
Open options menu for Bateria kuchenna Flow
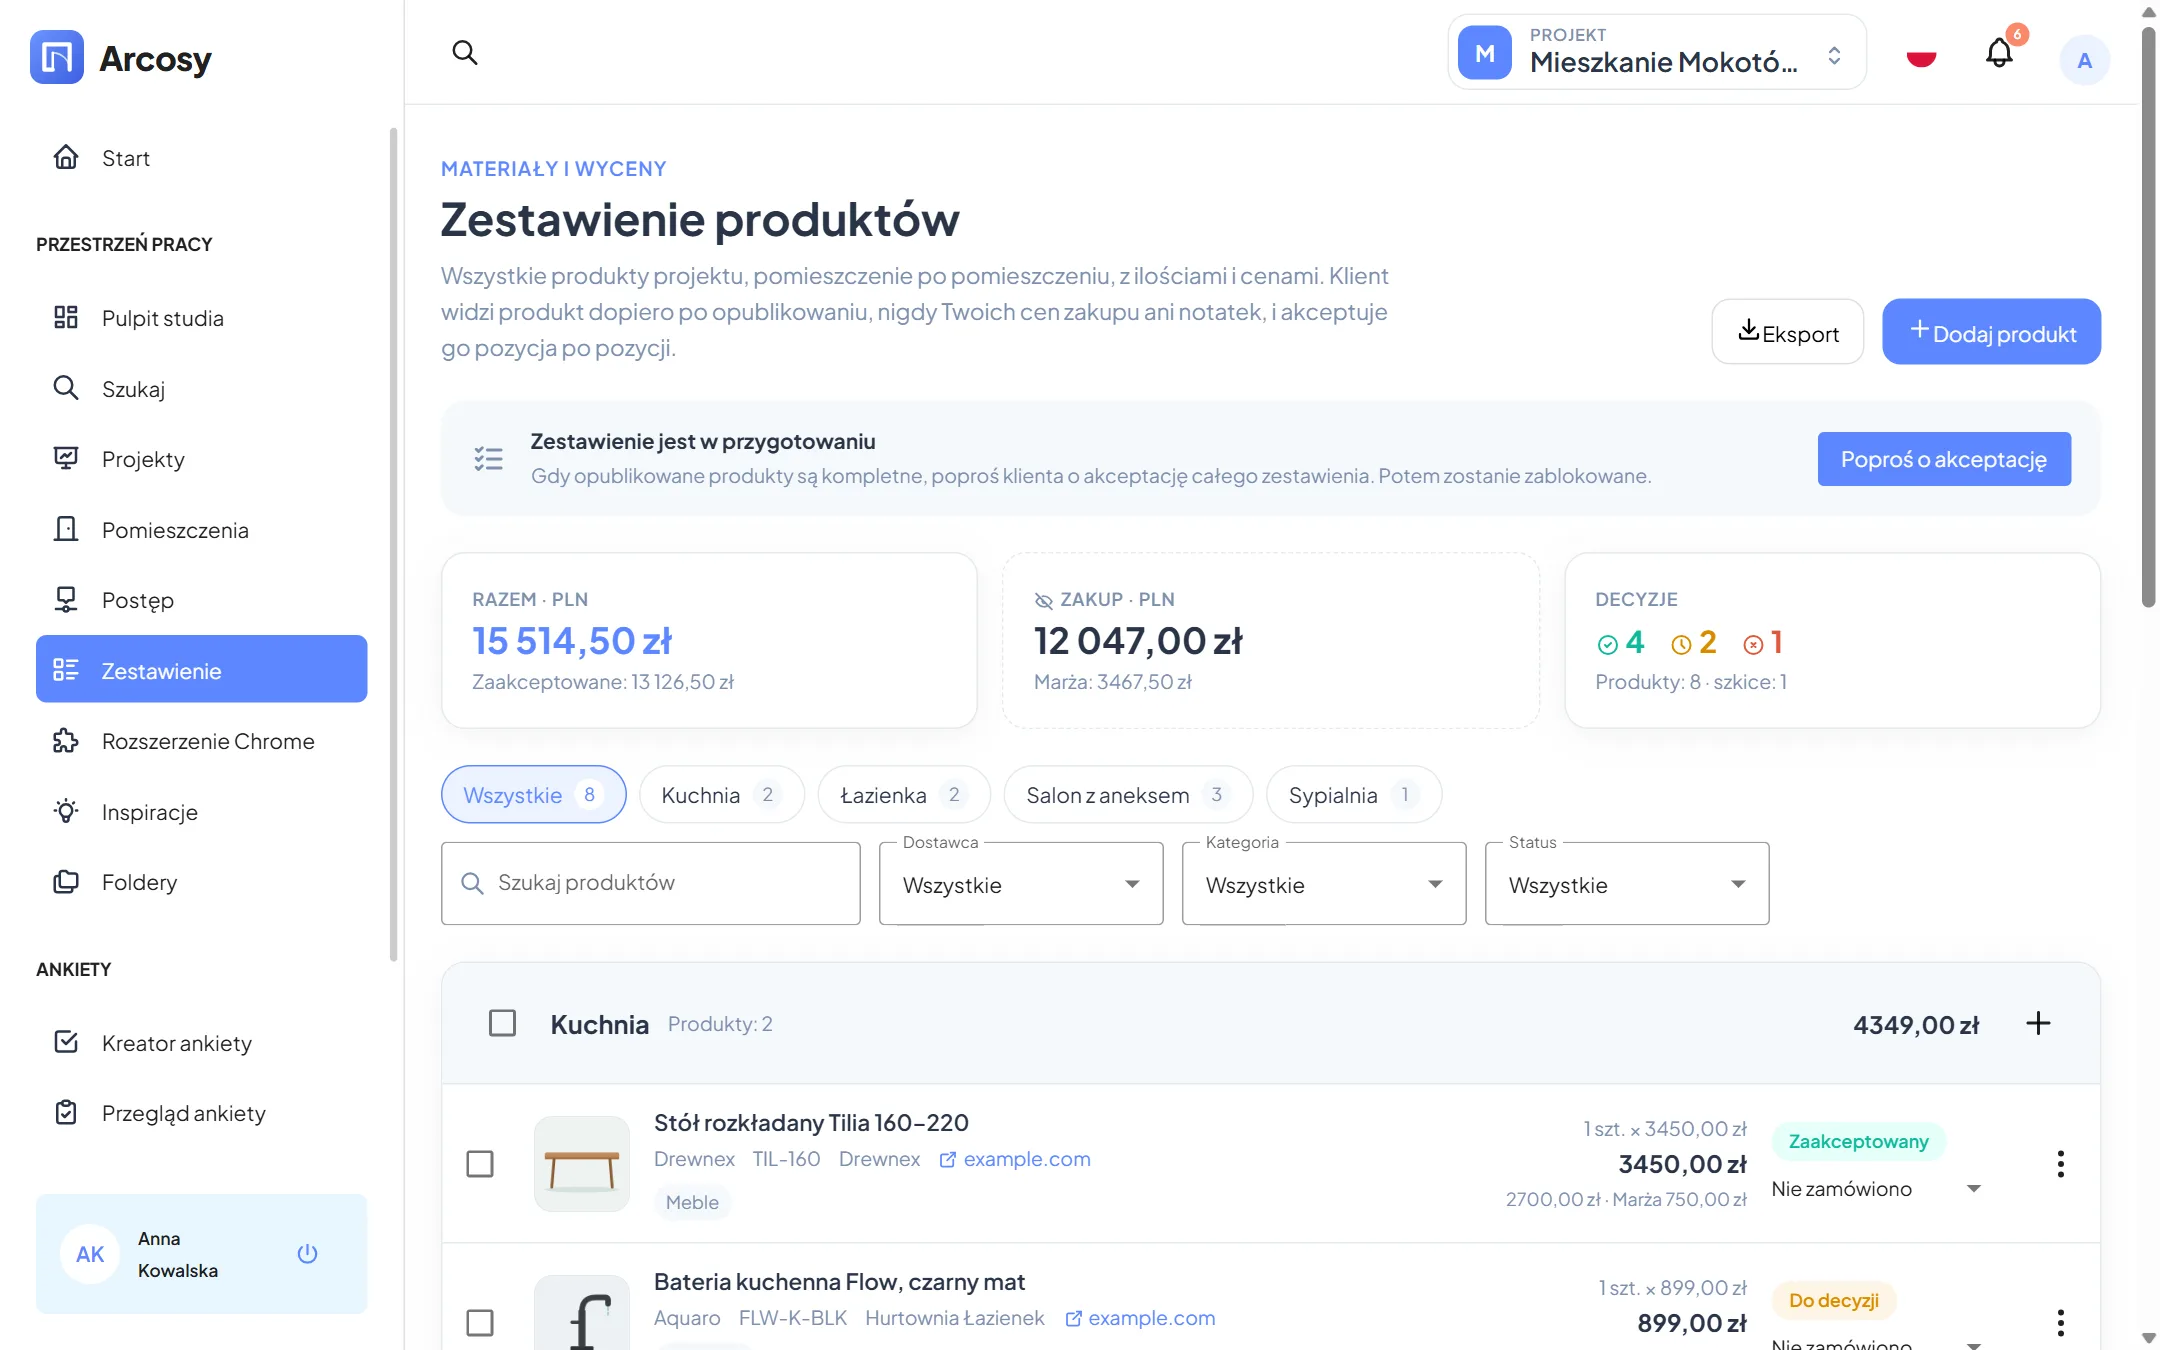point(2060,1323)
